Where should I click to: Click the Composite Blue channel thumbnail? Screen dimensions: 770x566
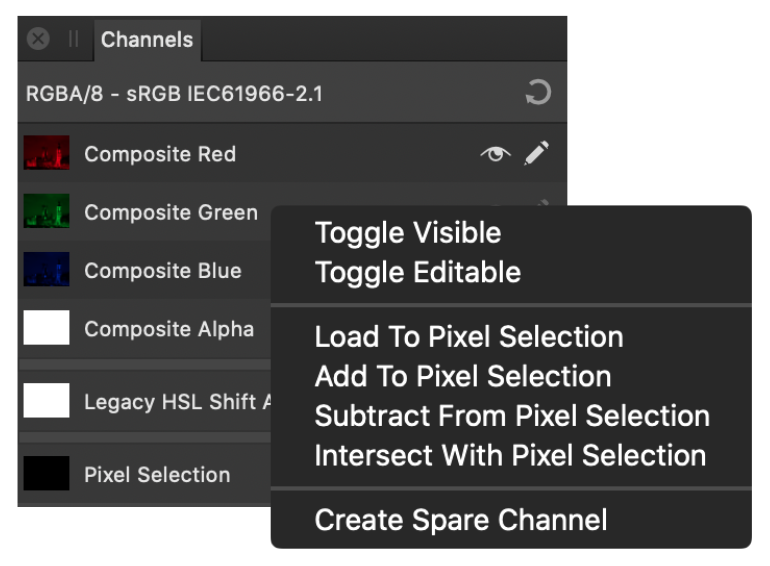tap(47, 269)
